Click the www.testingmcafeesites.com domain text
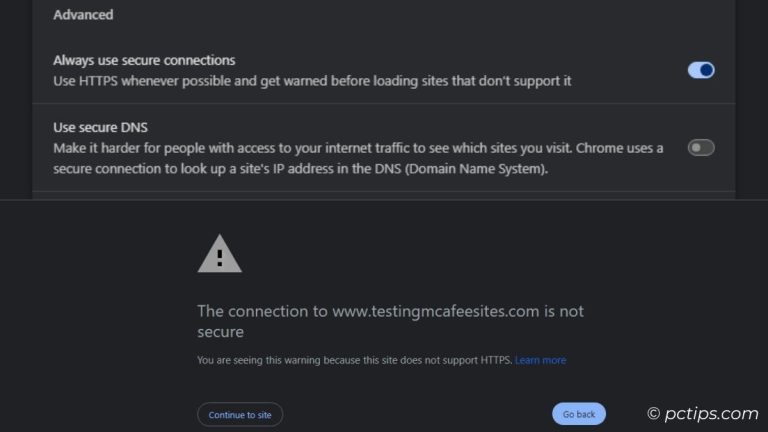This screenshot has height=432, width=768. click(436, 311)
